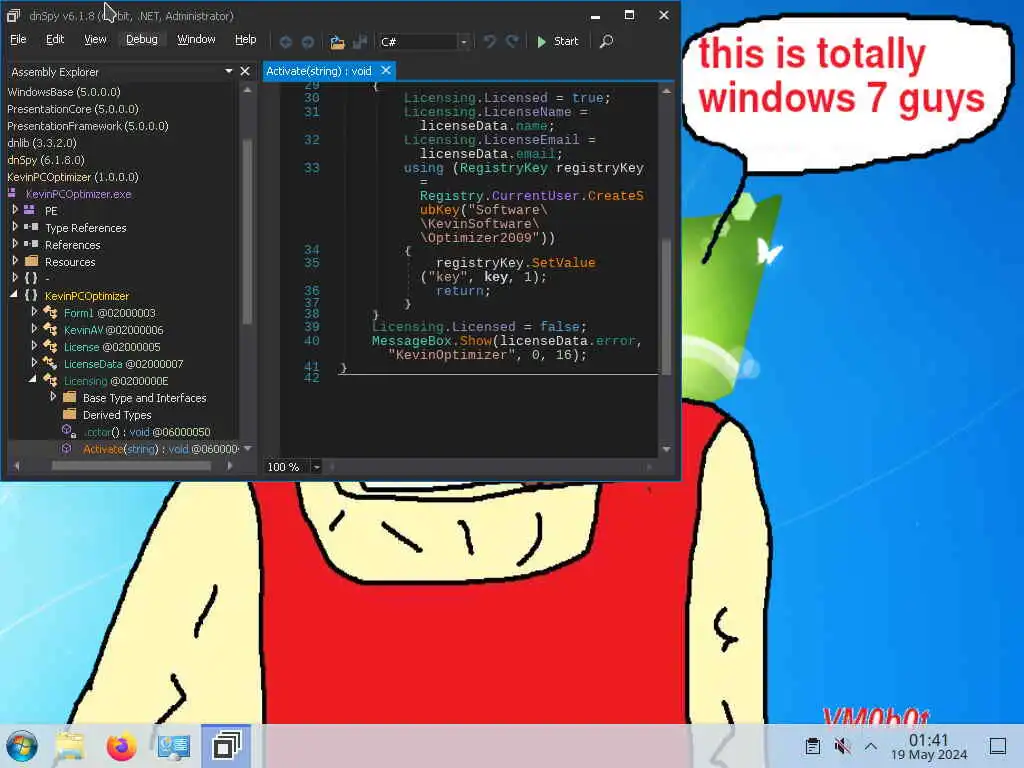The width and height of the screenshot is (1024, 768).
Task: Click the Undo toolbar icon
Action: coord(489,41)
